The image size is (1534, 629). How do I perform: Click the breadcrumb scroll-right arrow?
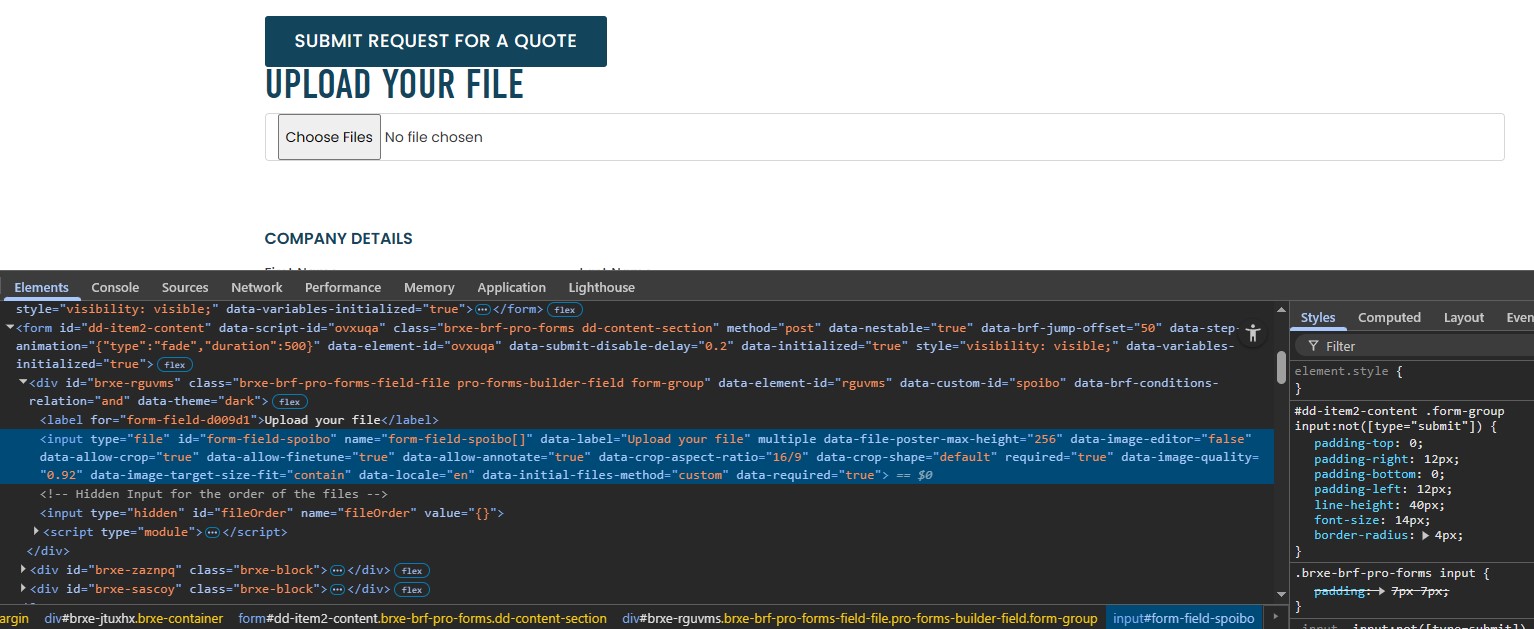tap(1275, 618)
